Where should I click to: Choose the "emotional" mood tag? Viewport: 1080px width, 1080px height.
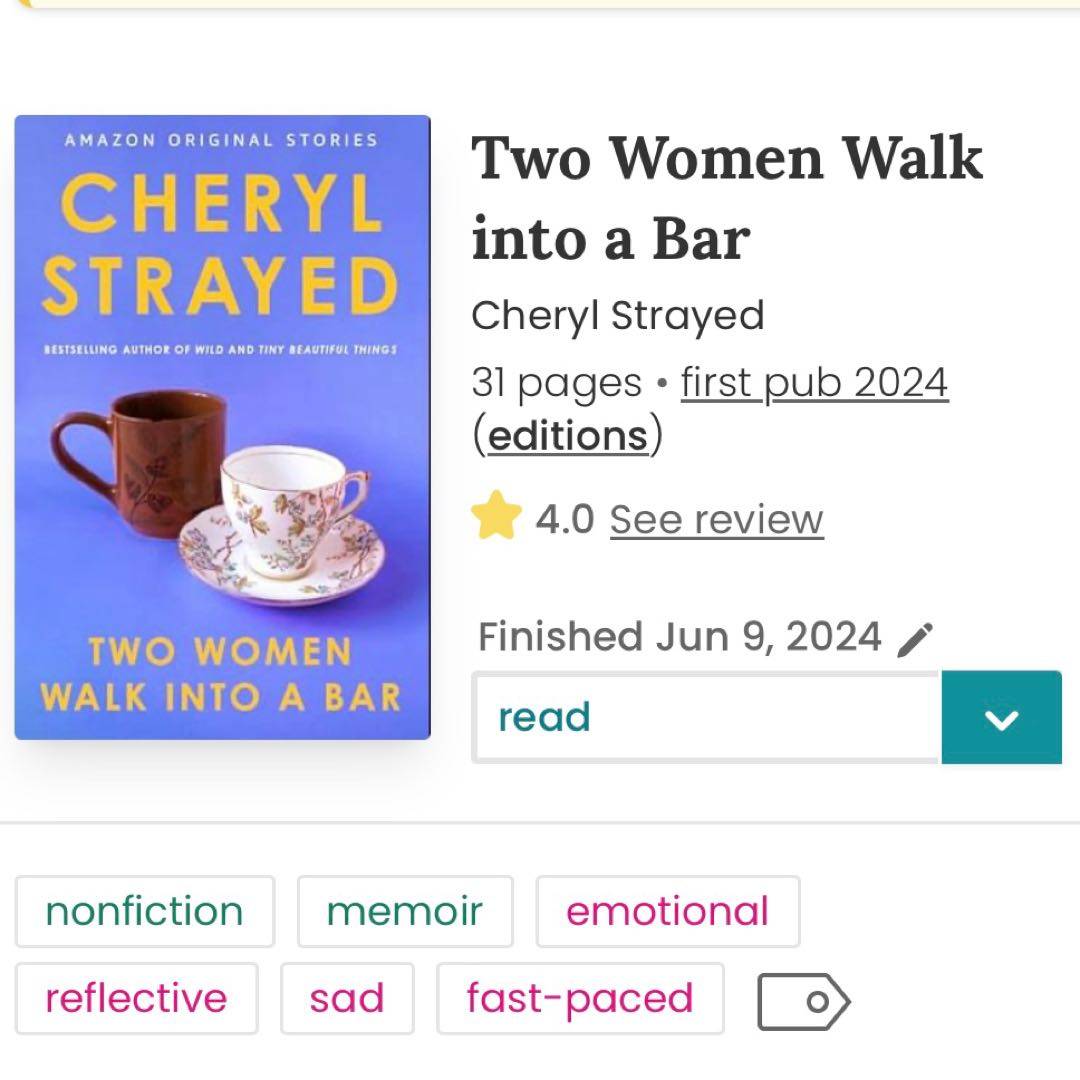[x=667, y=911]
